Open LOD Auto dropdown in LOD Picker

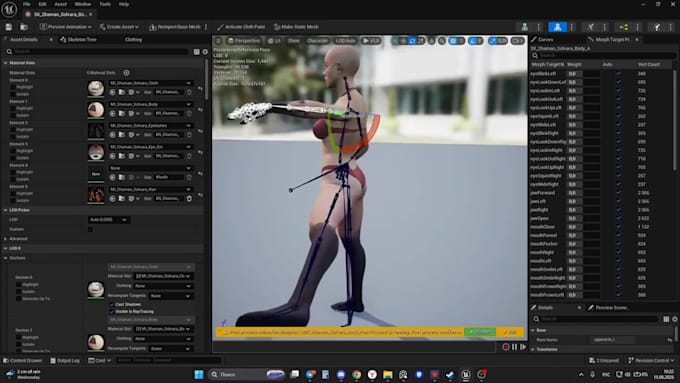[x=108, y=220]
